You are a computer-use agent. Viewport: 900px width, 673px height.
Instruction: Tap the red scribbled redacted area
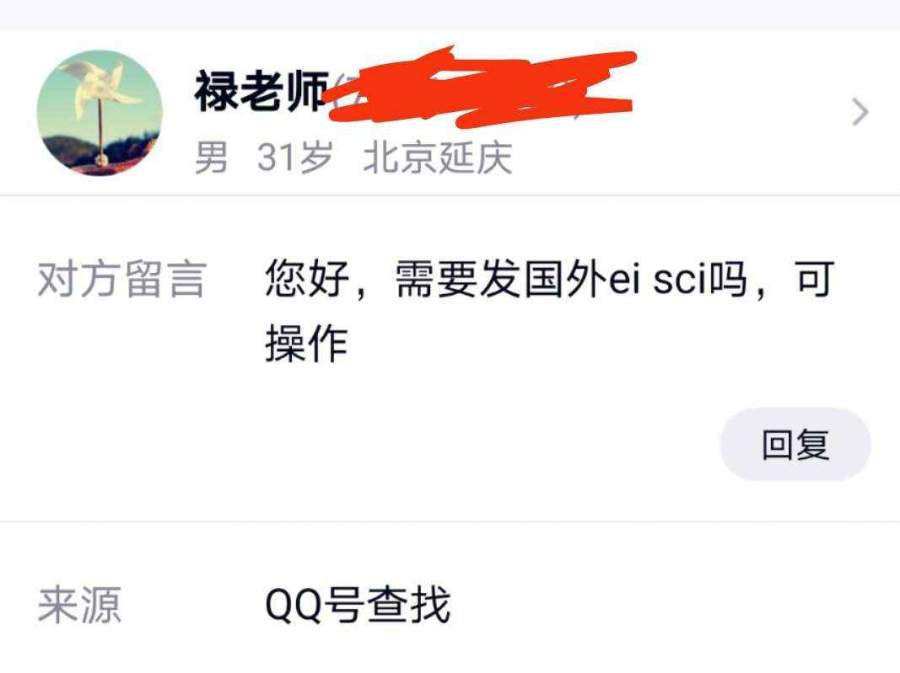[x=482, y=86]
